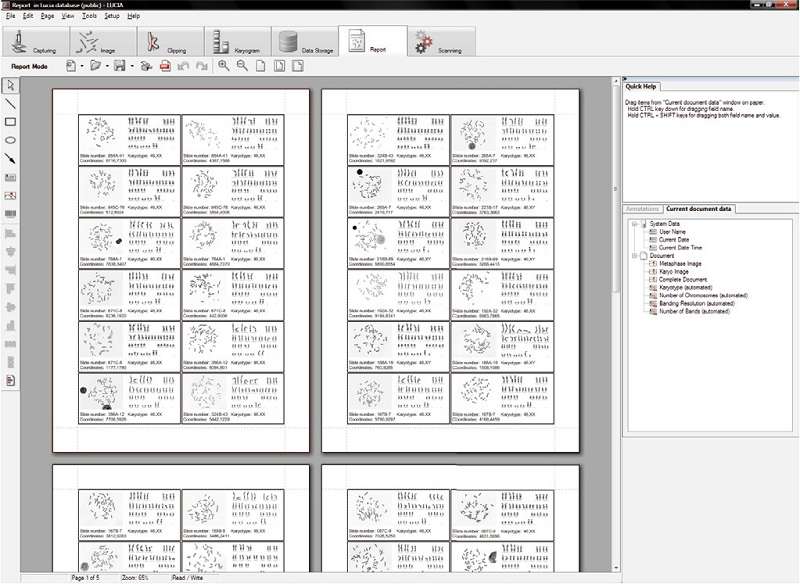Select the insert picture tool in left toolbar
Image resolution: width=800 pixels, height=584 pixels.
(x=10, y=196)
